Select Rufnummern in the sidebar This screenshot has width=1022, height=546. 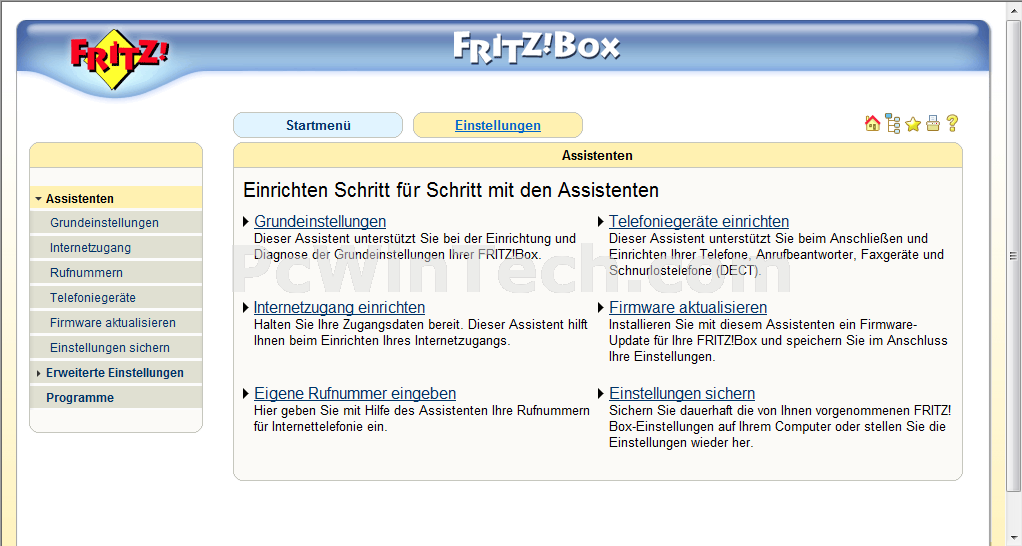click(116, 272)
